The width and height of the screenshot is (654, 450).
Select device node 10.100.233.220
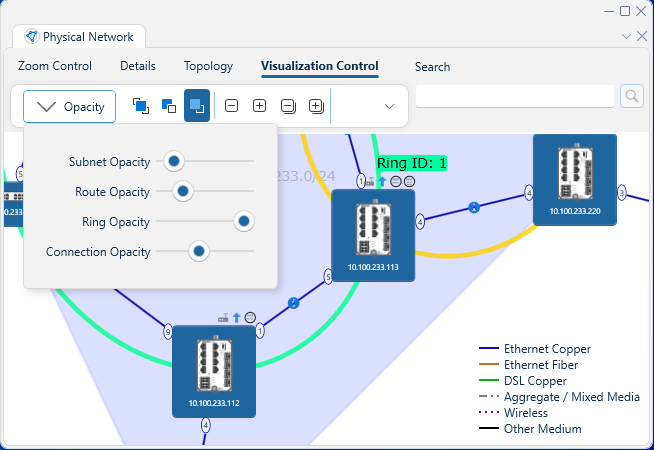575,180
